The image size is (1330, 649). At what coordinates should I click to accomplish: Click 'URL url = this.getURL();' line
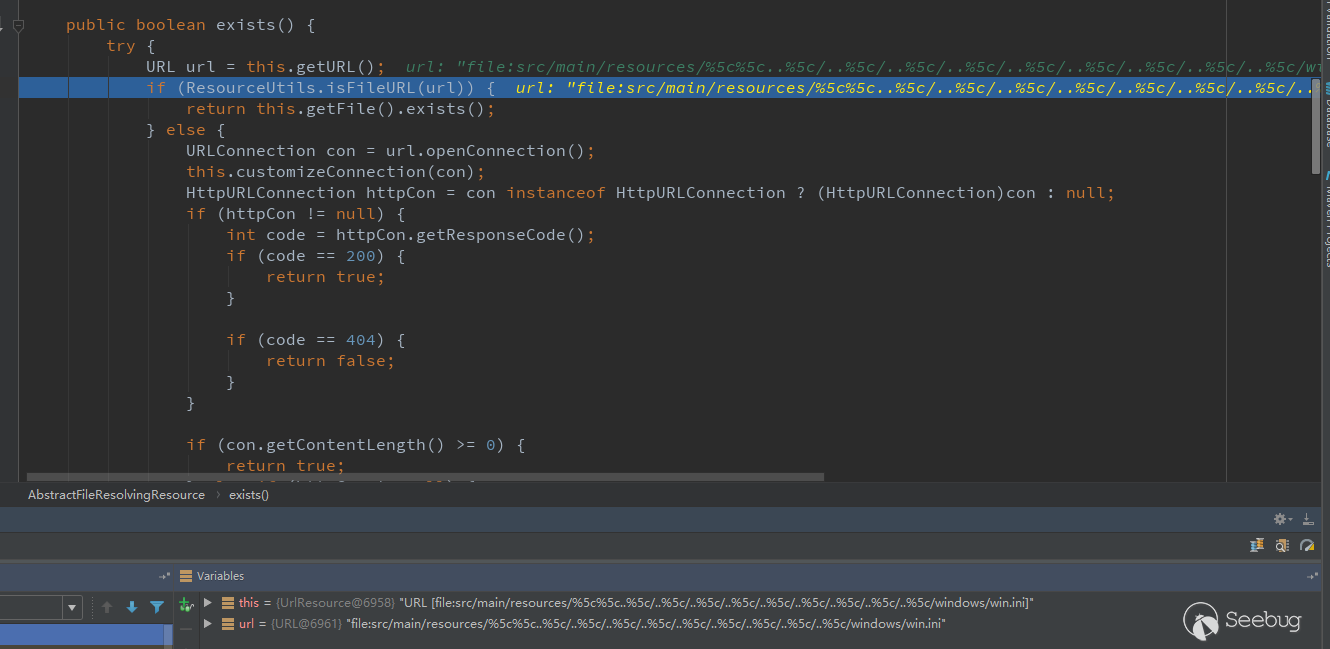265,67
